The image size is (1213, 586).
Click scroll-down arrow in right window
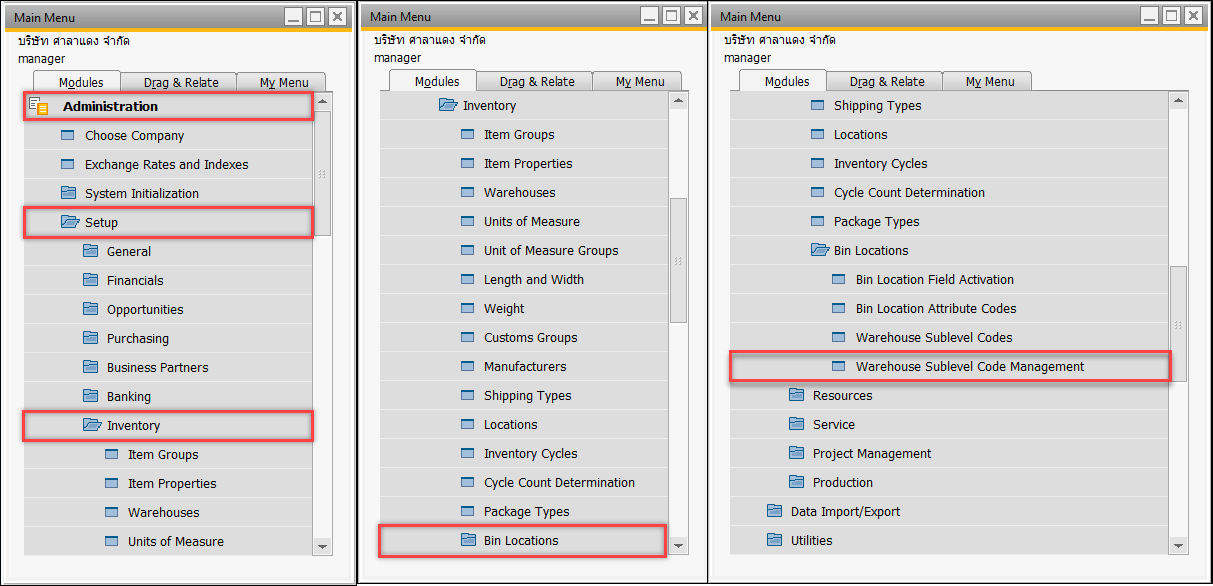click(1179, 545)
